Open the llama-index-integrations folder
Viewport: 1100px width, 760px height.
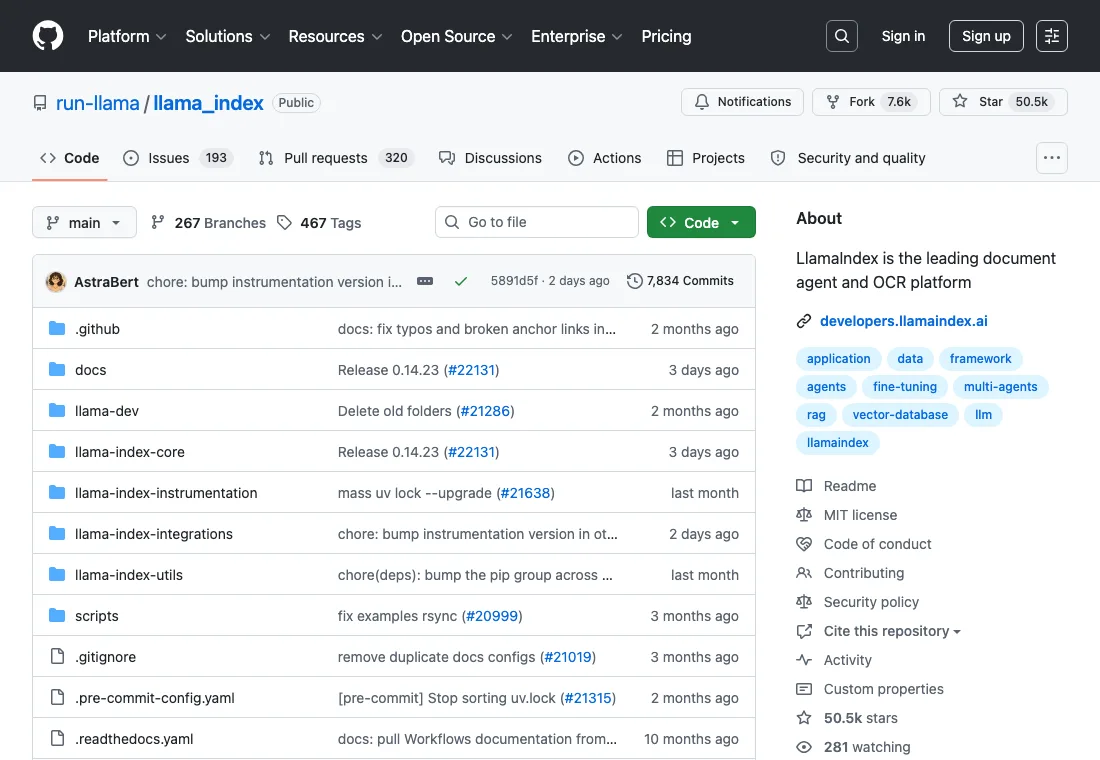coord(154,534)
